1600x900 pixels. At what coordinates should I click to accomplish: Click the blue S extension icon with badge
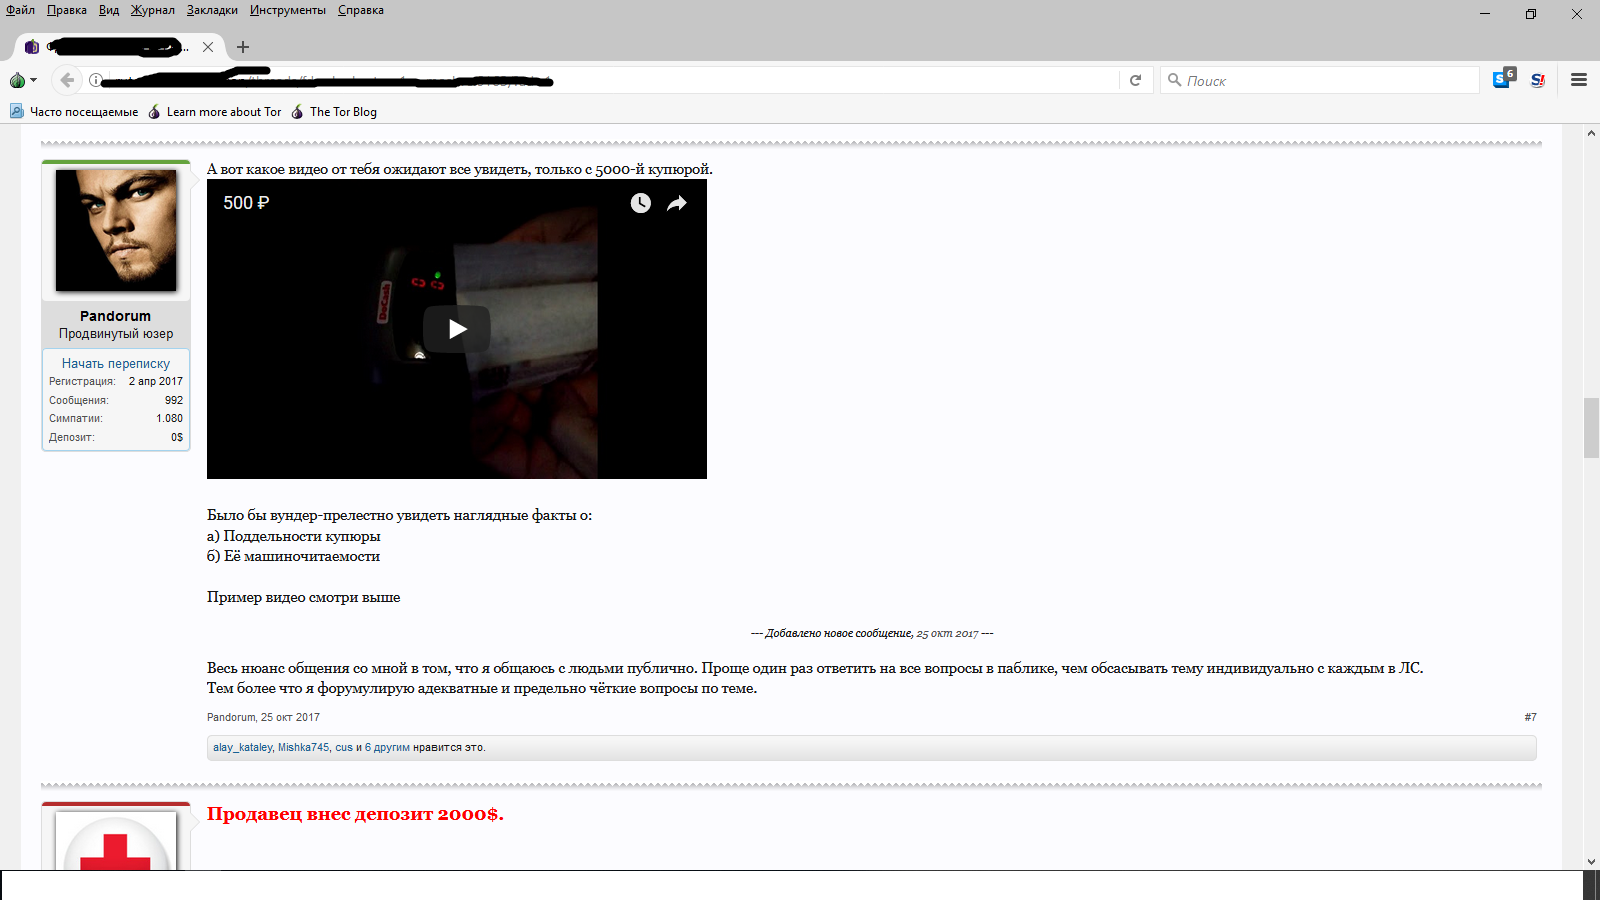[x=1503, y=79]
